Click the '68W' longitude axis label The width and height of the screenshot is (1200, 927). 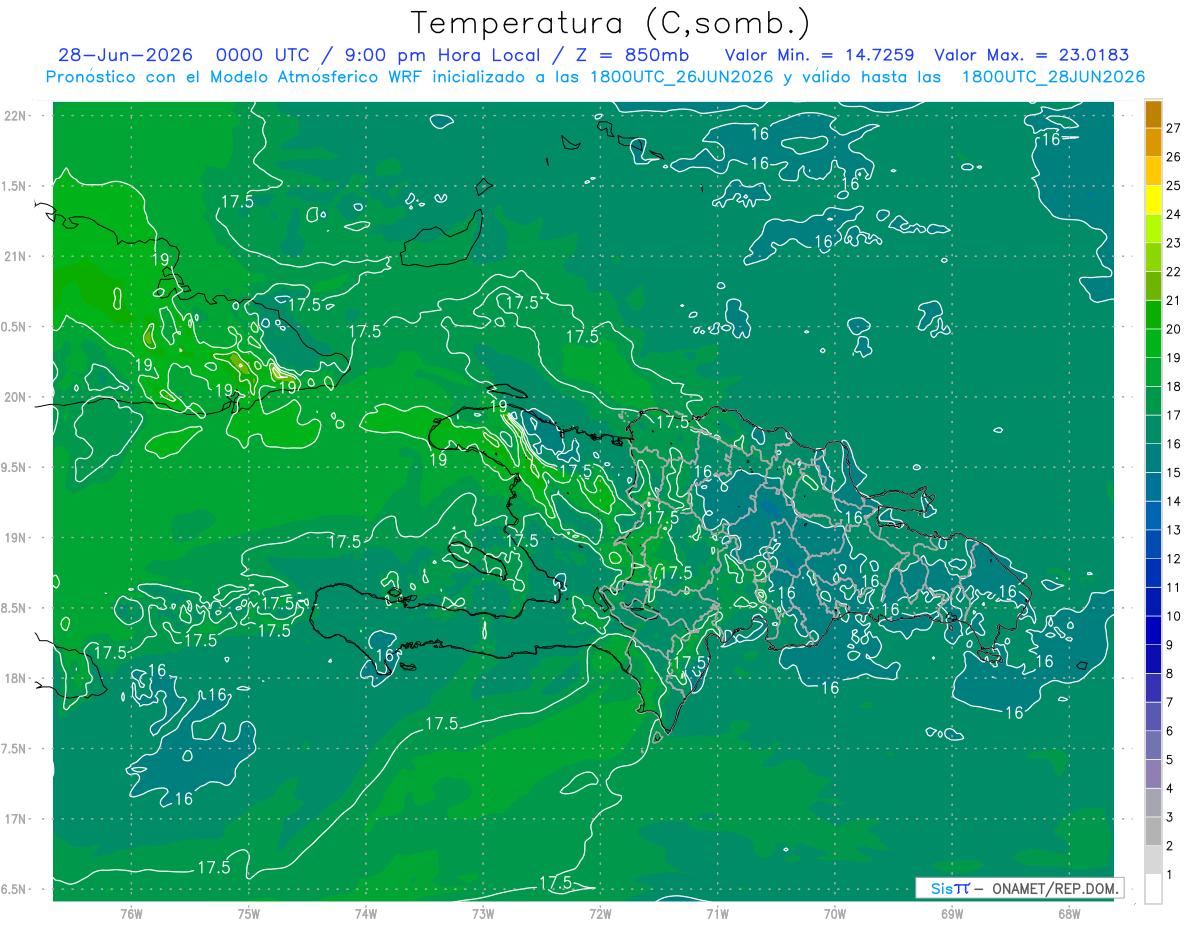(x=1069, y=913)
